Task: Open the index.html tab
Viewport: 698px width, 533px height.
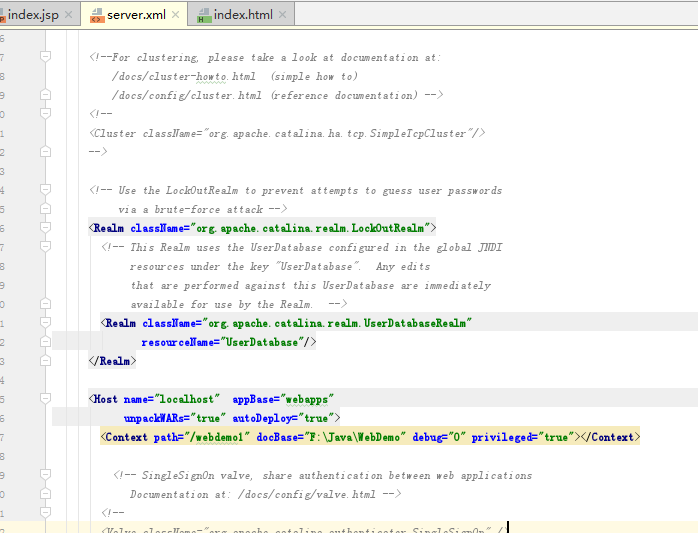Action: click(243, 15)
